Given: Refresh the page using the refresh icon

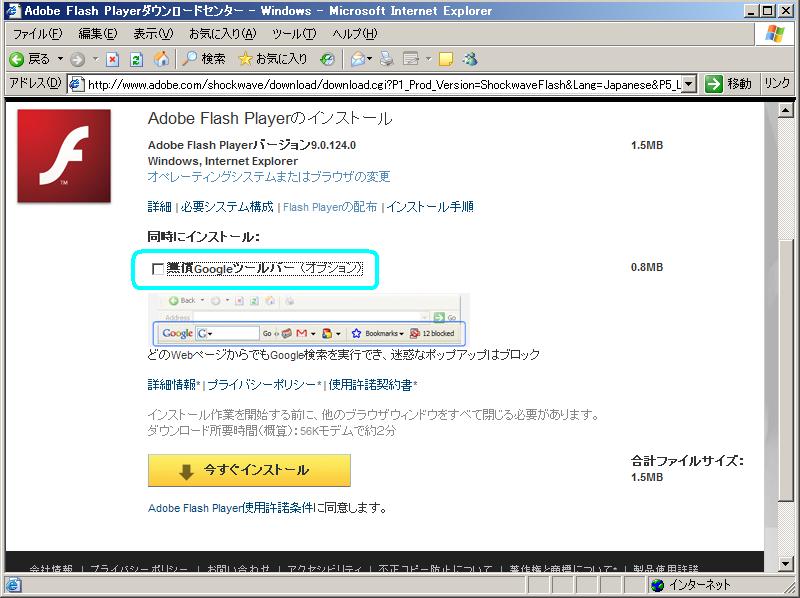Looking at the screenshot, I should [136, 60].
